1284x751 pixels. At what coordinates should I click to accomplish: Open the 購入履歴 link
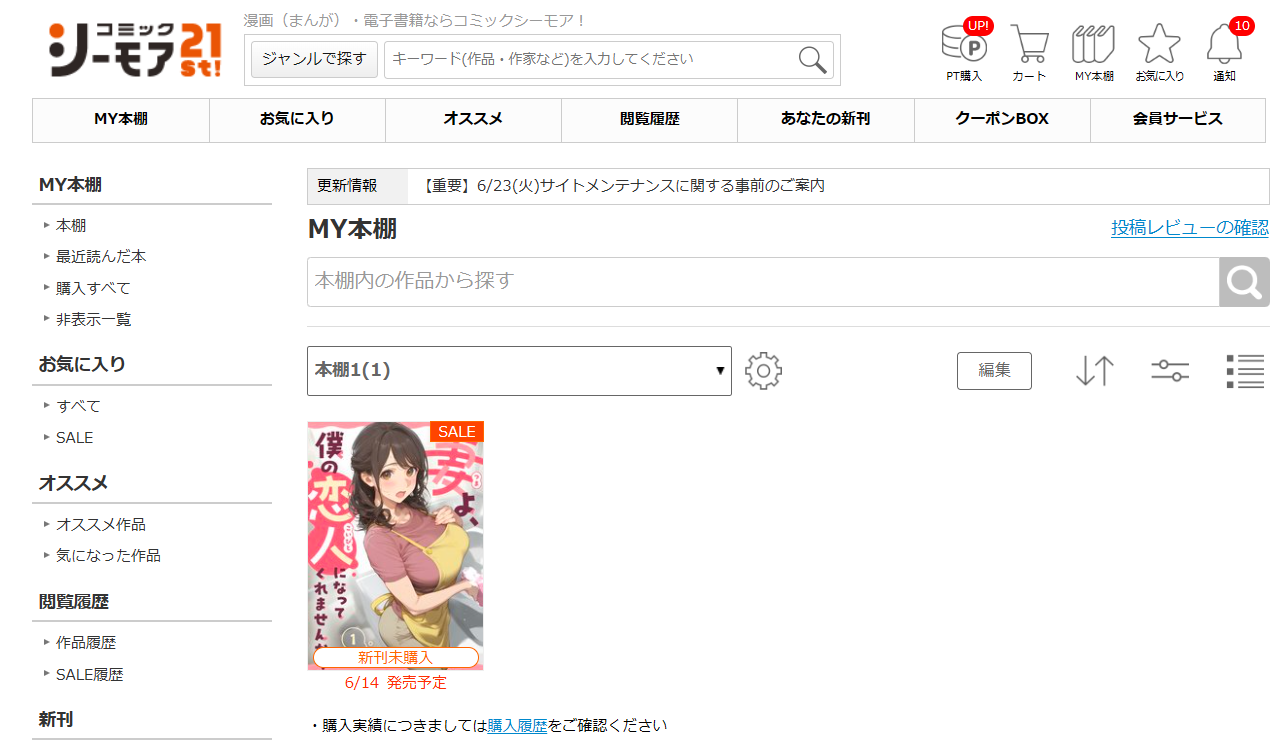point(517,726)
